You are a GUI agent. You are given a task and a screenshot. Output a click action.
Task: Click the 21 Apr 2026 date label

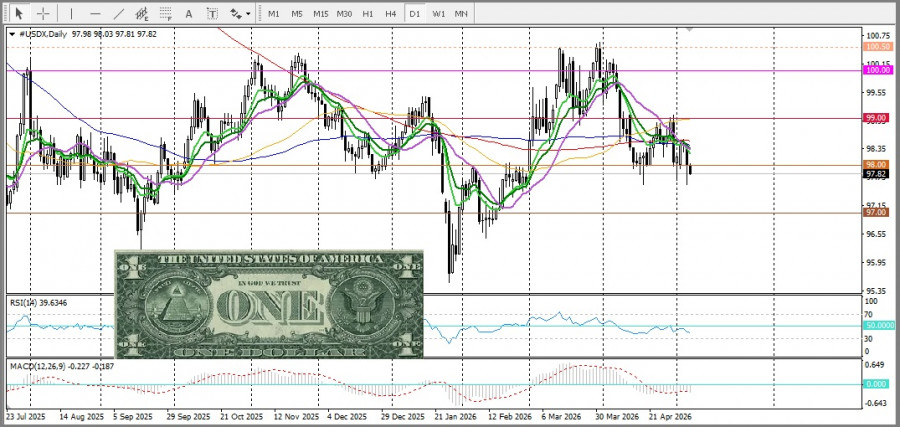[671, 416]
